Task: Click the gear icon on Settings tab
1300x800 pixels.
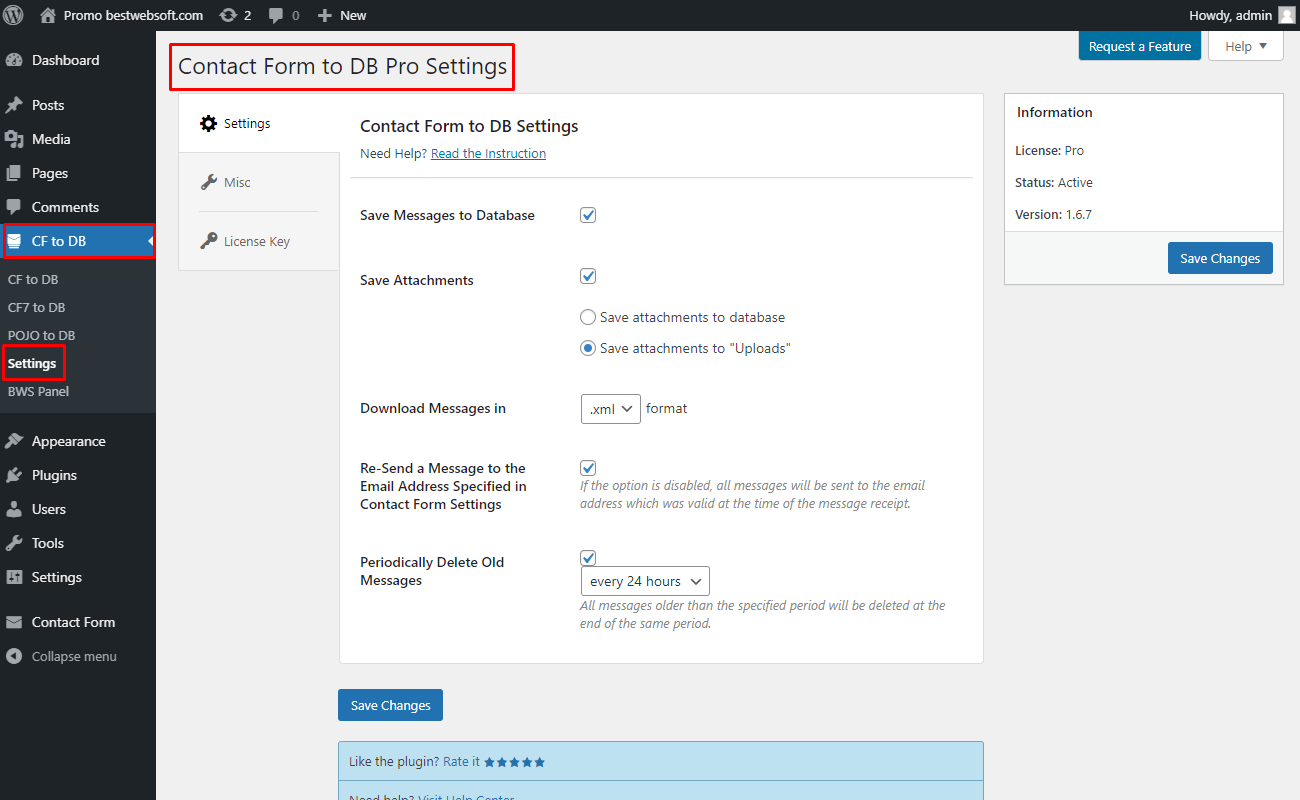Action: pos(208,123)
